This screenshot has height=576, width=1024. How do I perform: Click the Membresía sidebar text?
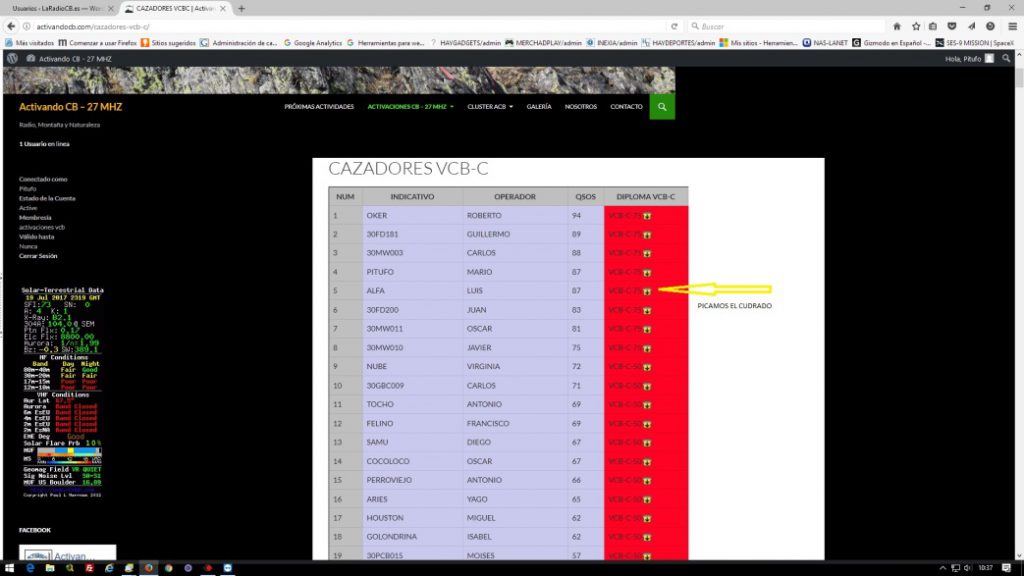pos(35,217)
